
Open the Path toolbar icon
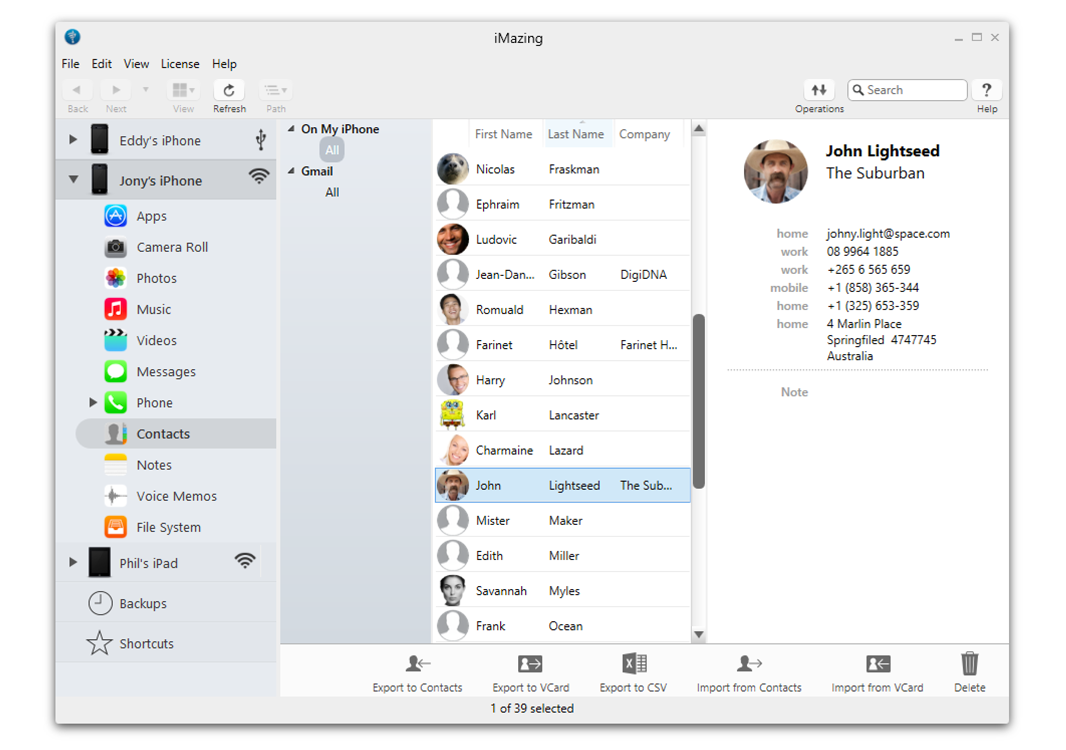[275, 90]
